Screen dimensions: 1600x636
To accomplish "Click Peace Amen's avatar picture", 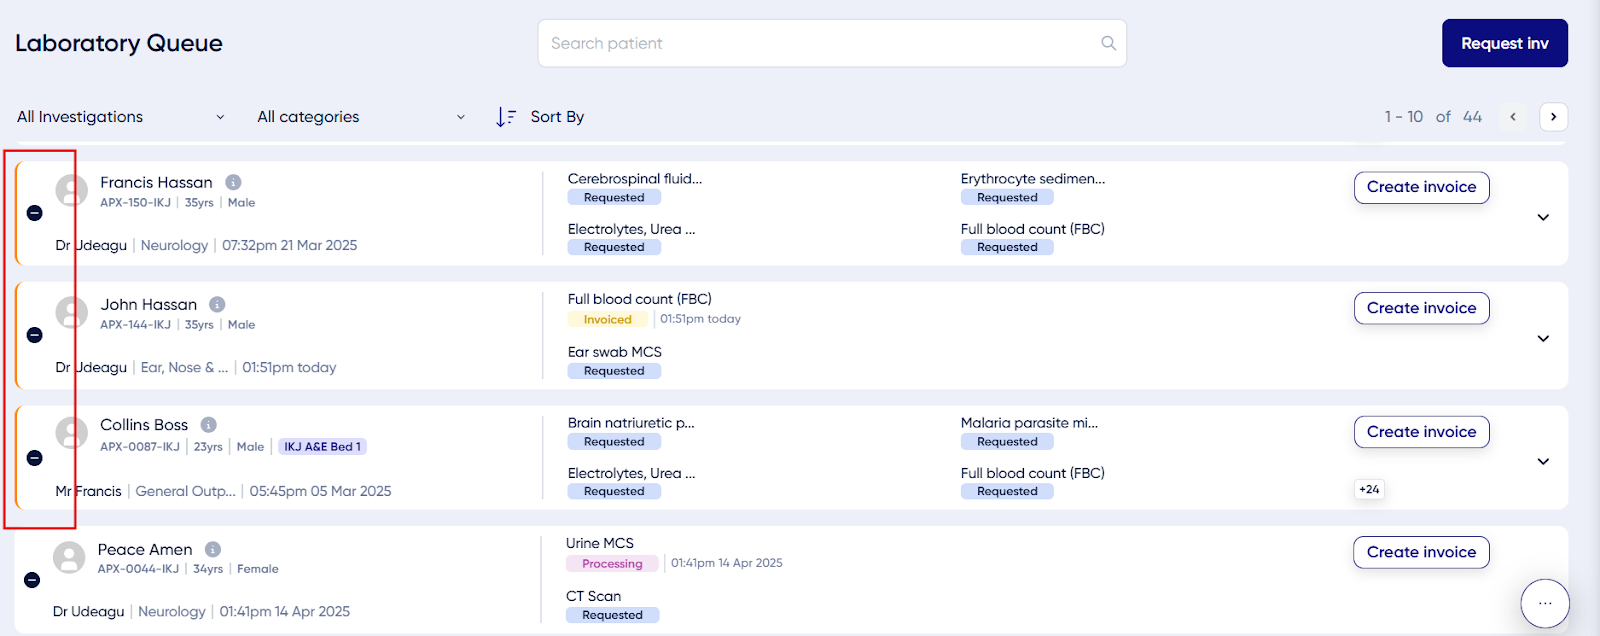I will point(69,557).
